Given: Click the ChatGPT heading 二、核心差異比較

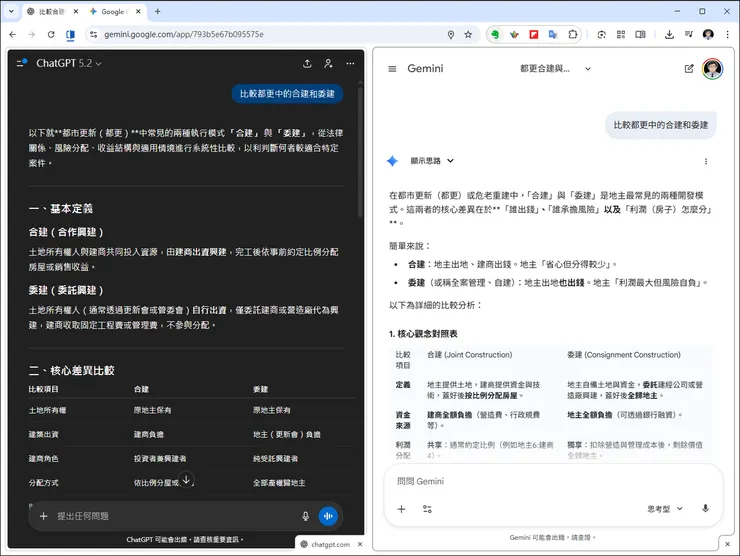Looking at the screenshot, I should 72,371.
